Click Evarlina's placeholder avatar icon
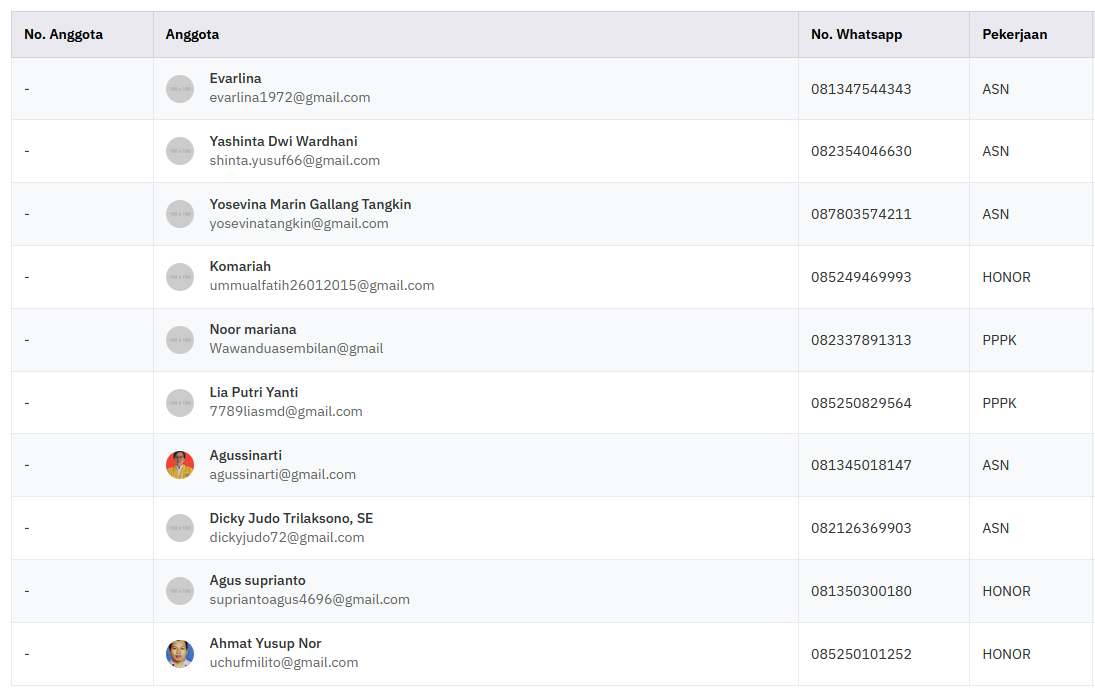 (180, 89)
